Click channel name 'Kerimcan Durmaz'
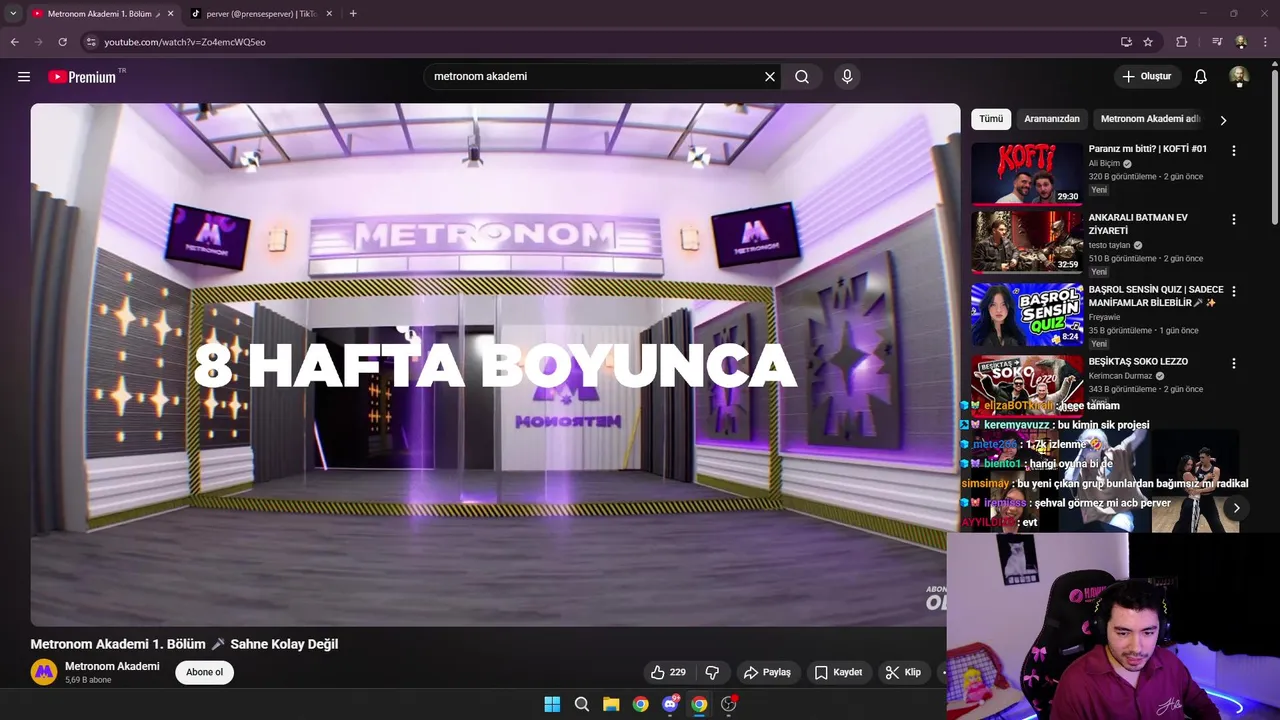 pos(1120,376)
